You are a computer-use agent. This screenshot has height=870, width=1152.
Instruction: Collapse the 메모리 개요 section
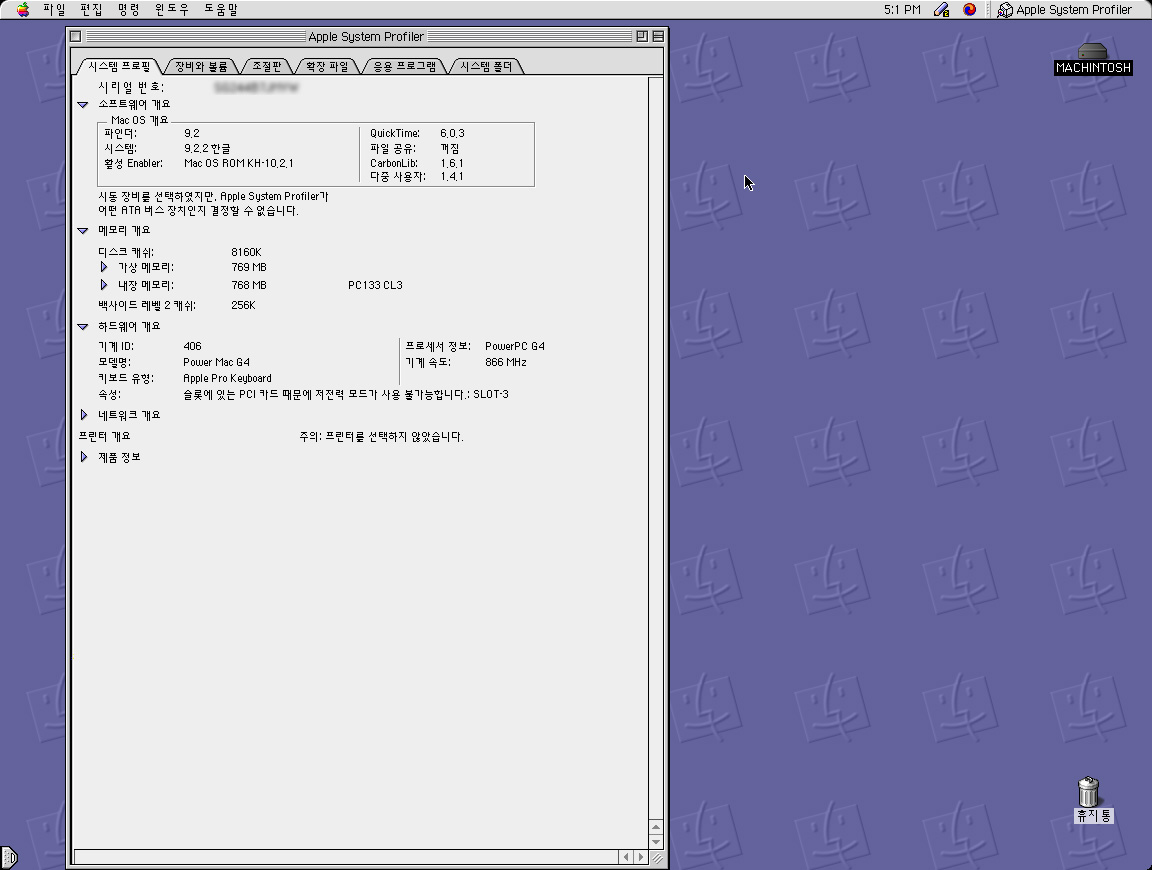(x=83, y=230)
